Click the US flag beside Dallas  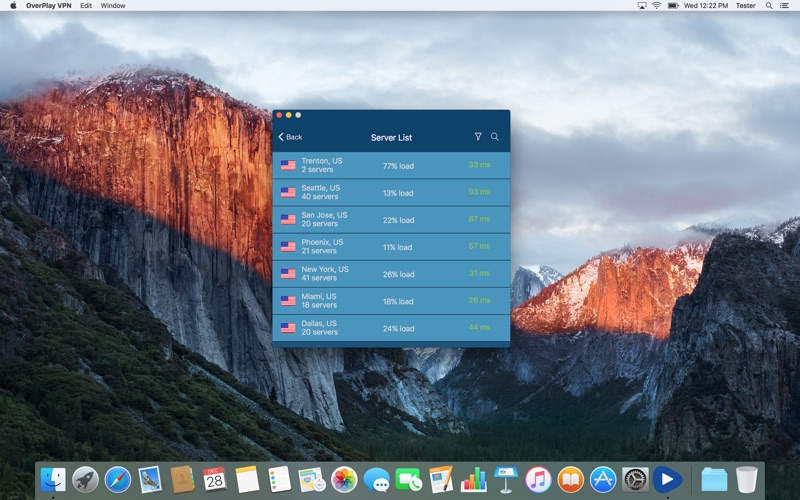(288, 328)
